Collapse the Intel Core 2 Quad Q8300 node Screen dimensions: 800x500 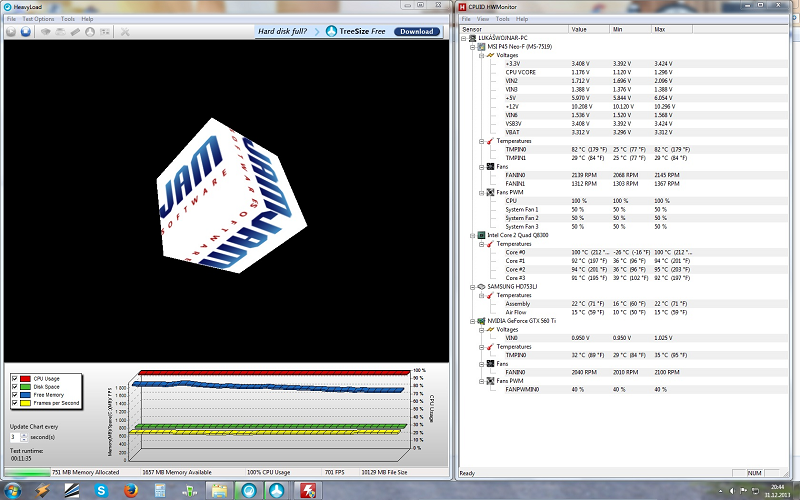[472, 235]
